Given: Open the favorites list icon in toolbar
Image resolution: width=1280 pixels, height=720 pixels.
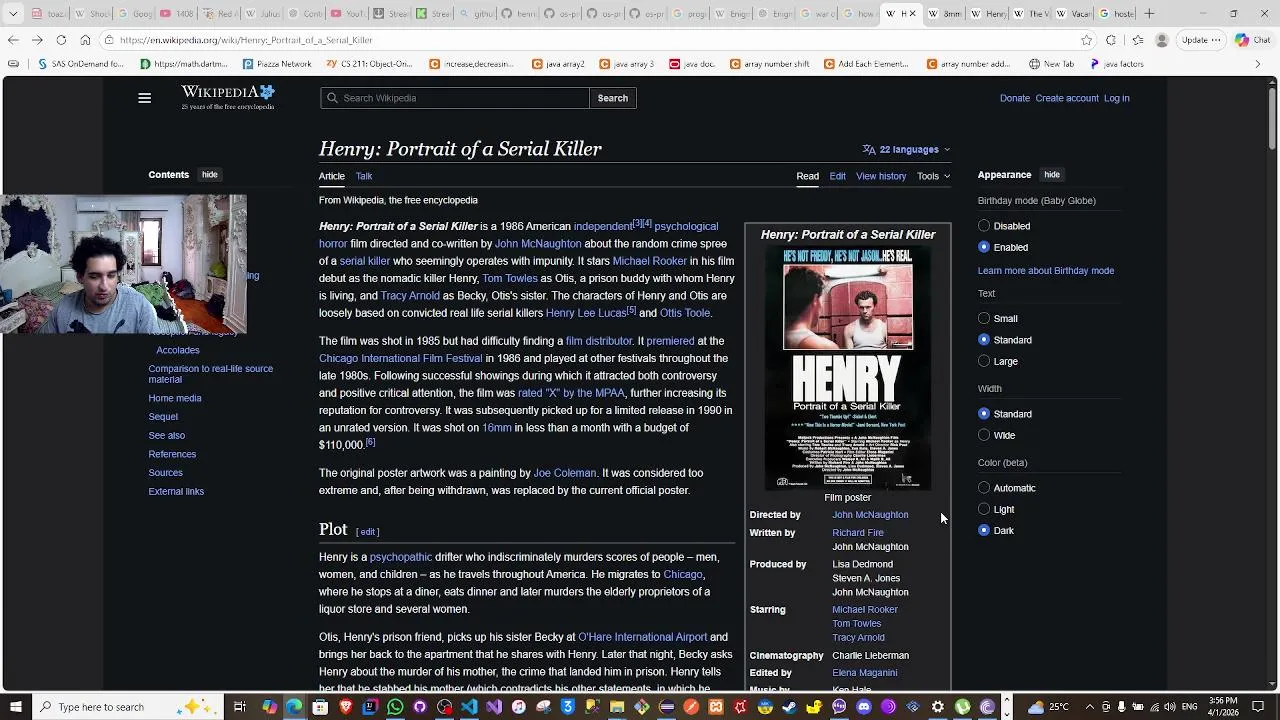Looking at the screenshot, I should click(x=1137, y=40).
